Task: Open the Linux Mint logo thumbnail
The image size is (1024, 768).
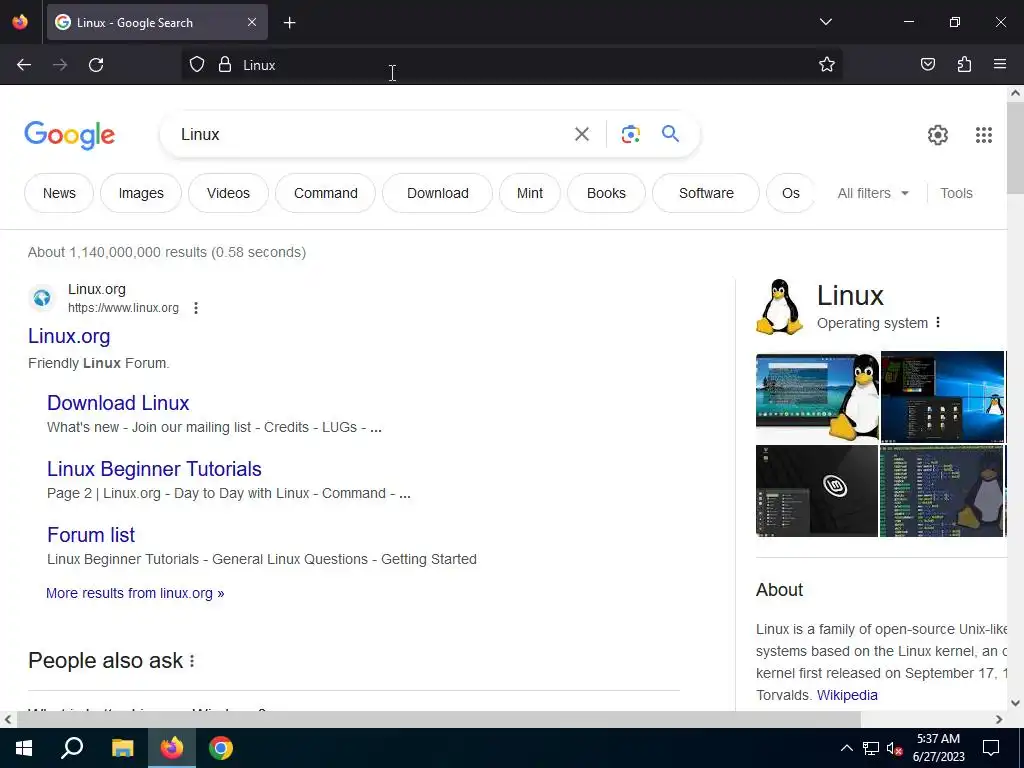Action: [817, 491]
